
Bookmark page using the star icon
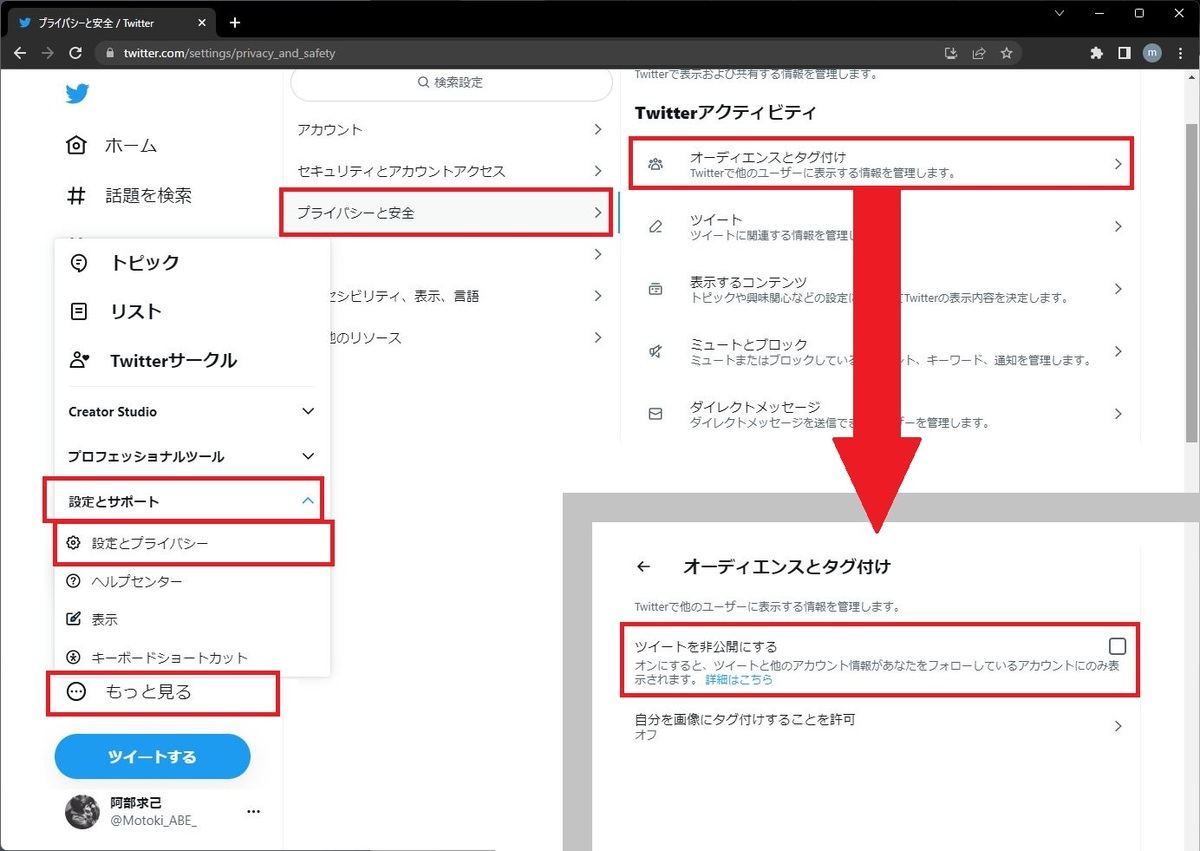pyautogui.click(x=1007, y=53)
